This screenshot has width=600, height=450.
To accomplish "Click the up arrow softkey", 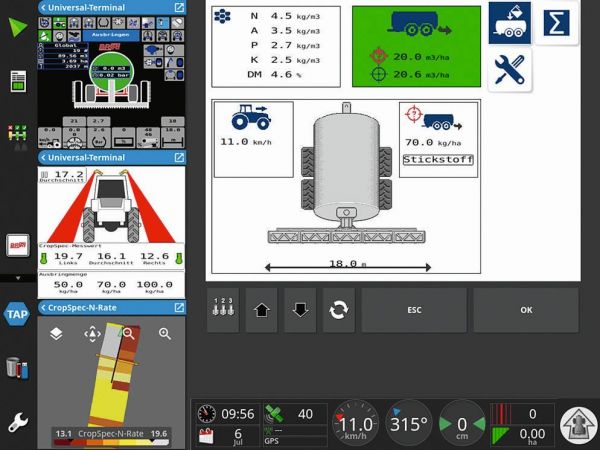I will (x=262, y=310).
